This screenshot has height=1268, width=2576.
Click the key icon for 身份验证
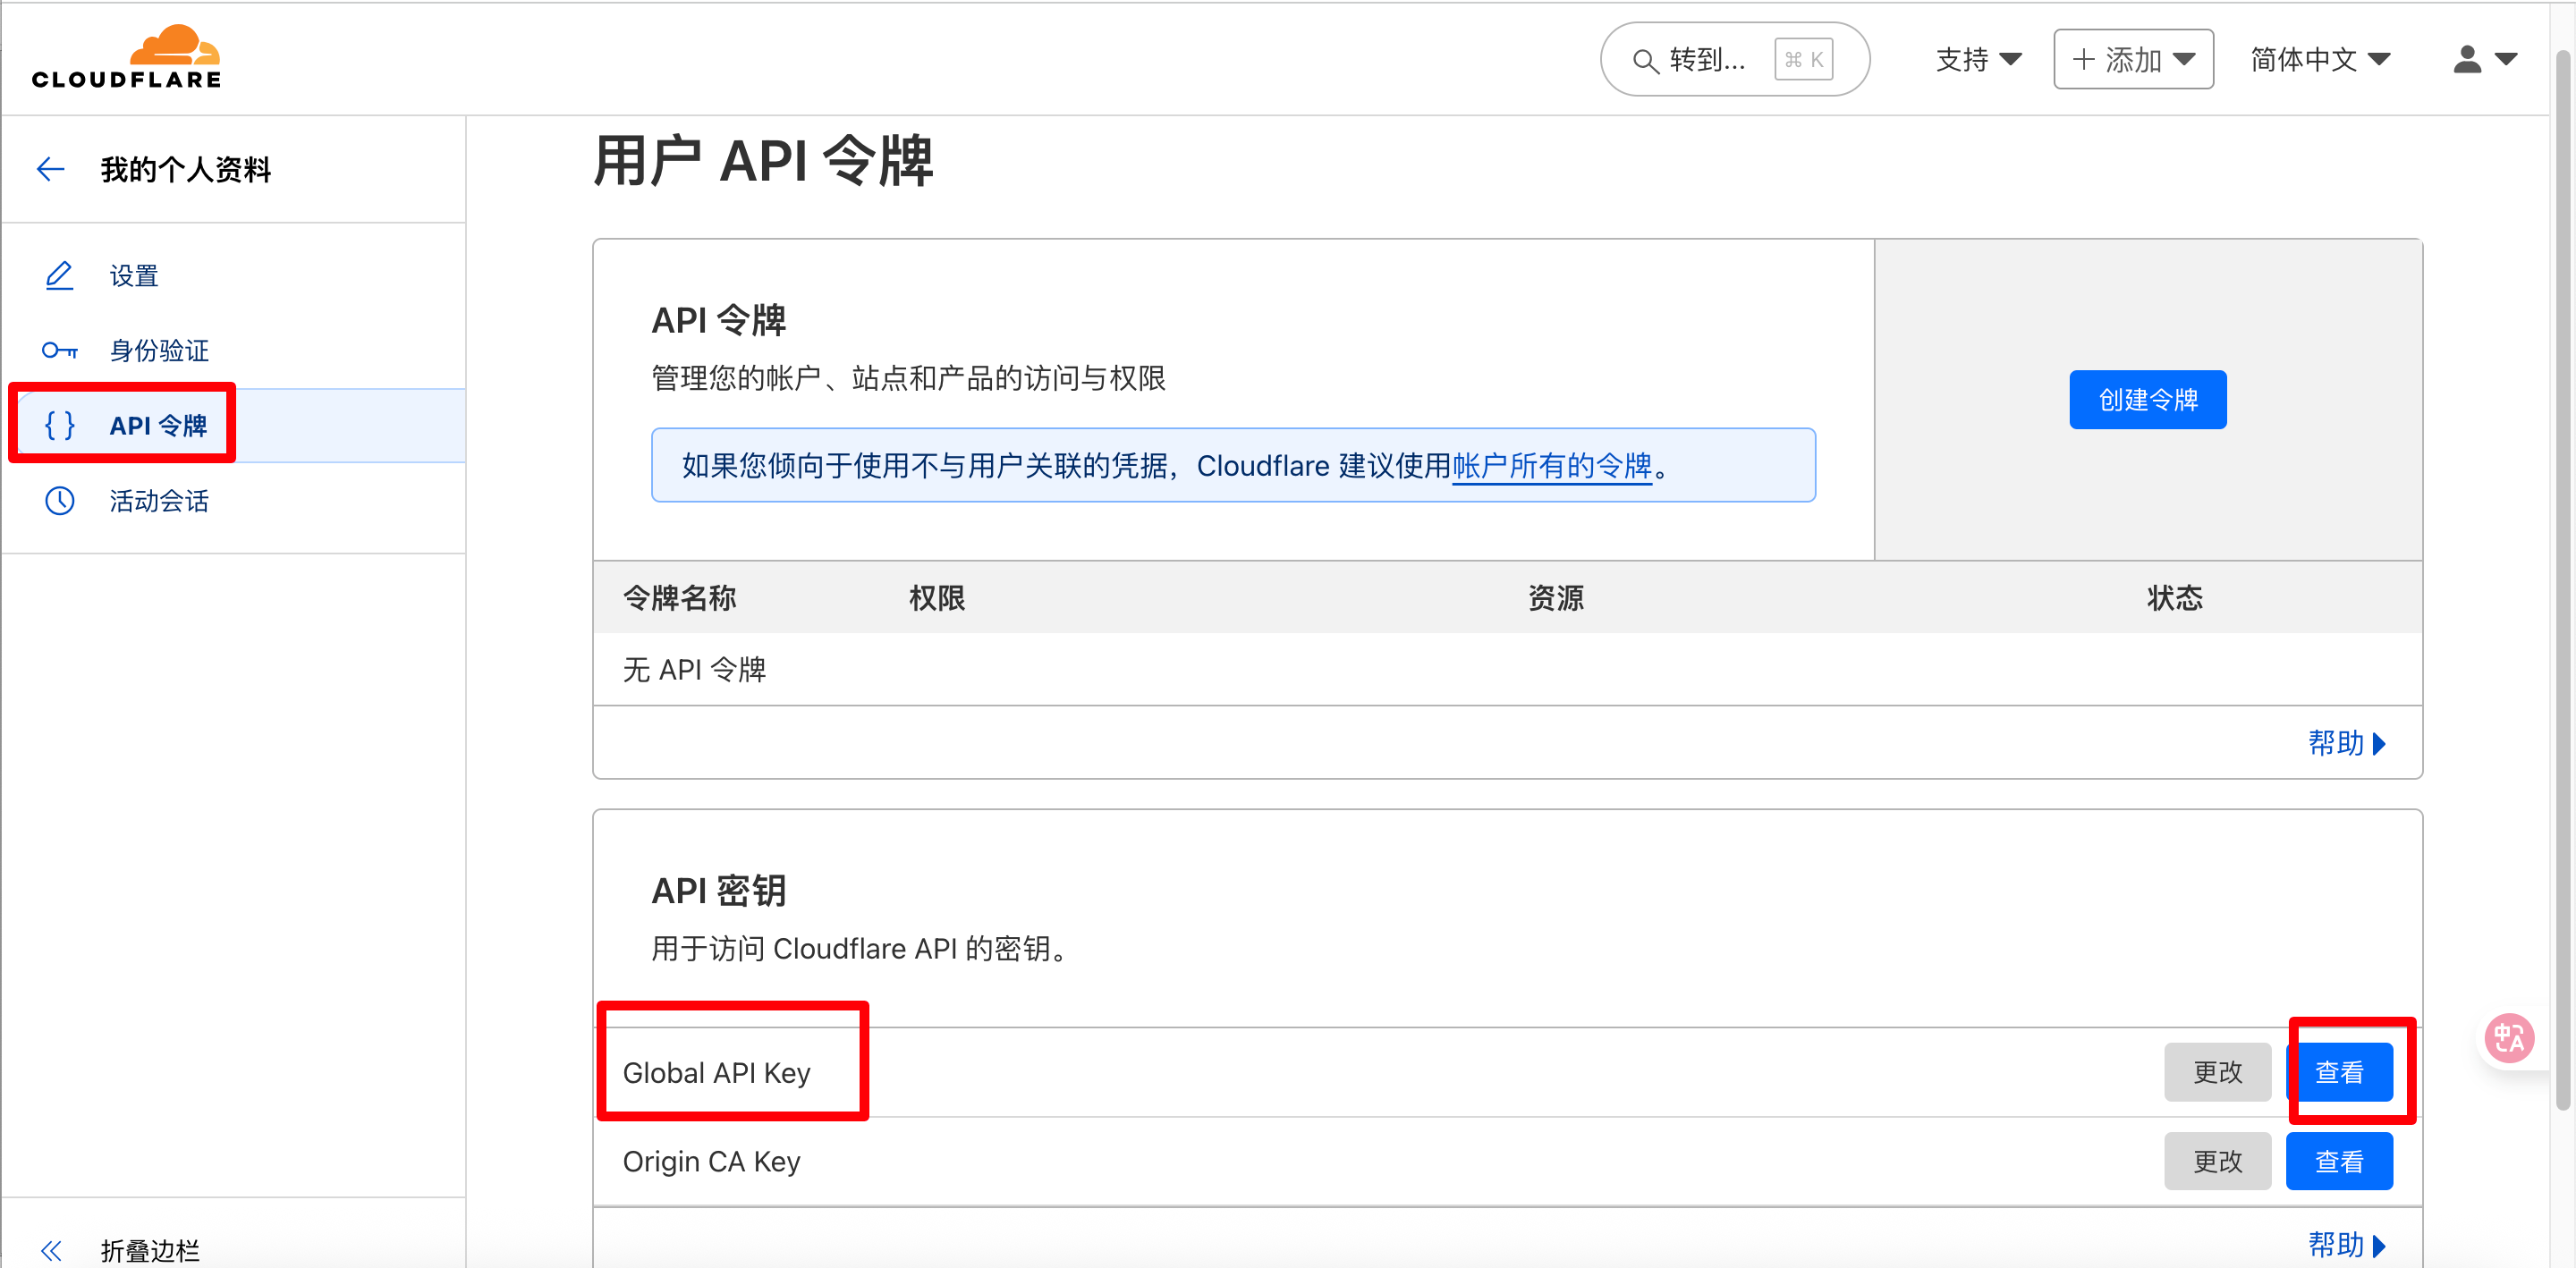(x=59, y=351)
